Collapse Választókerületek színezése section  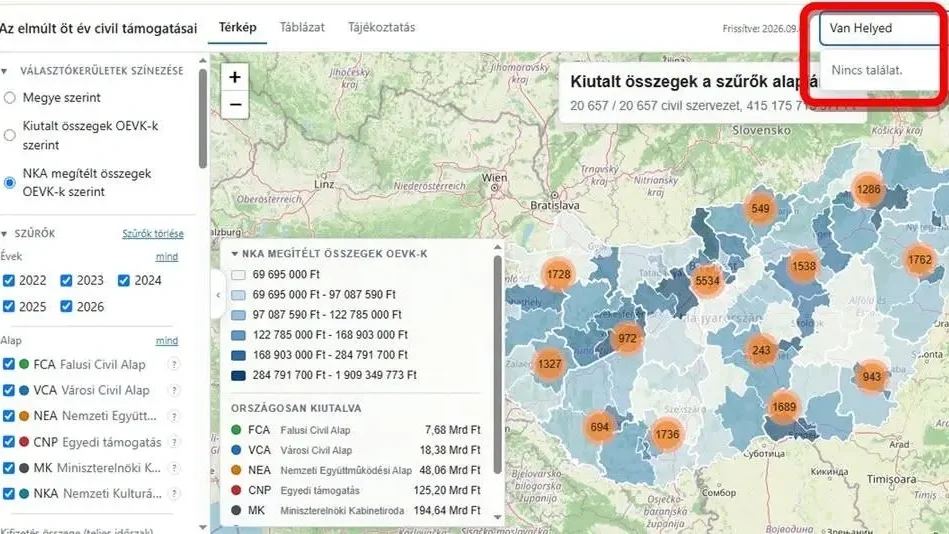coord(4,71)
